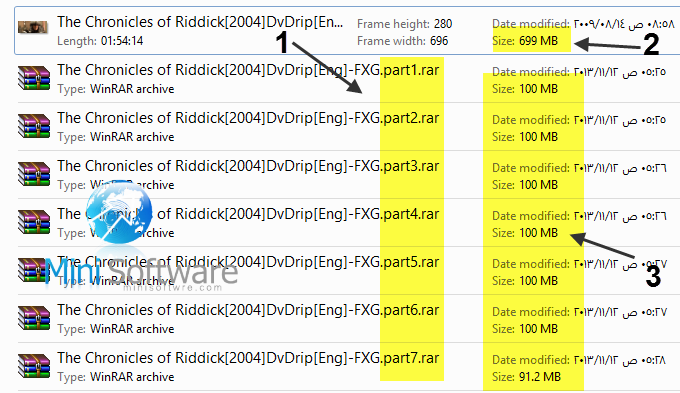Click the Type WinRAR archive text of part6

point(116,329)
